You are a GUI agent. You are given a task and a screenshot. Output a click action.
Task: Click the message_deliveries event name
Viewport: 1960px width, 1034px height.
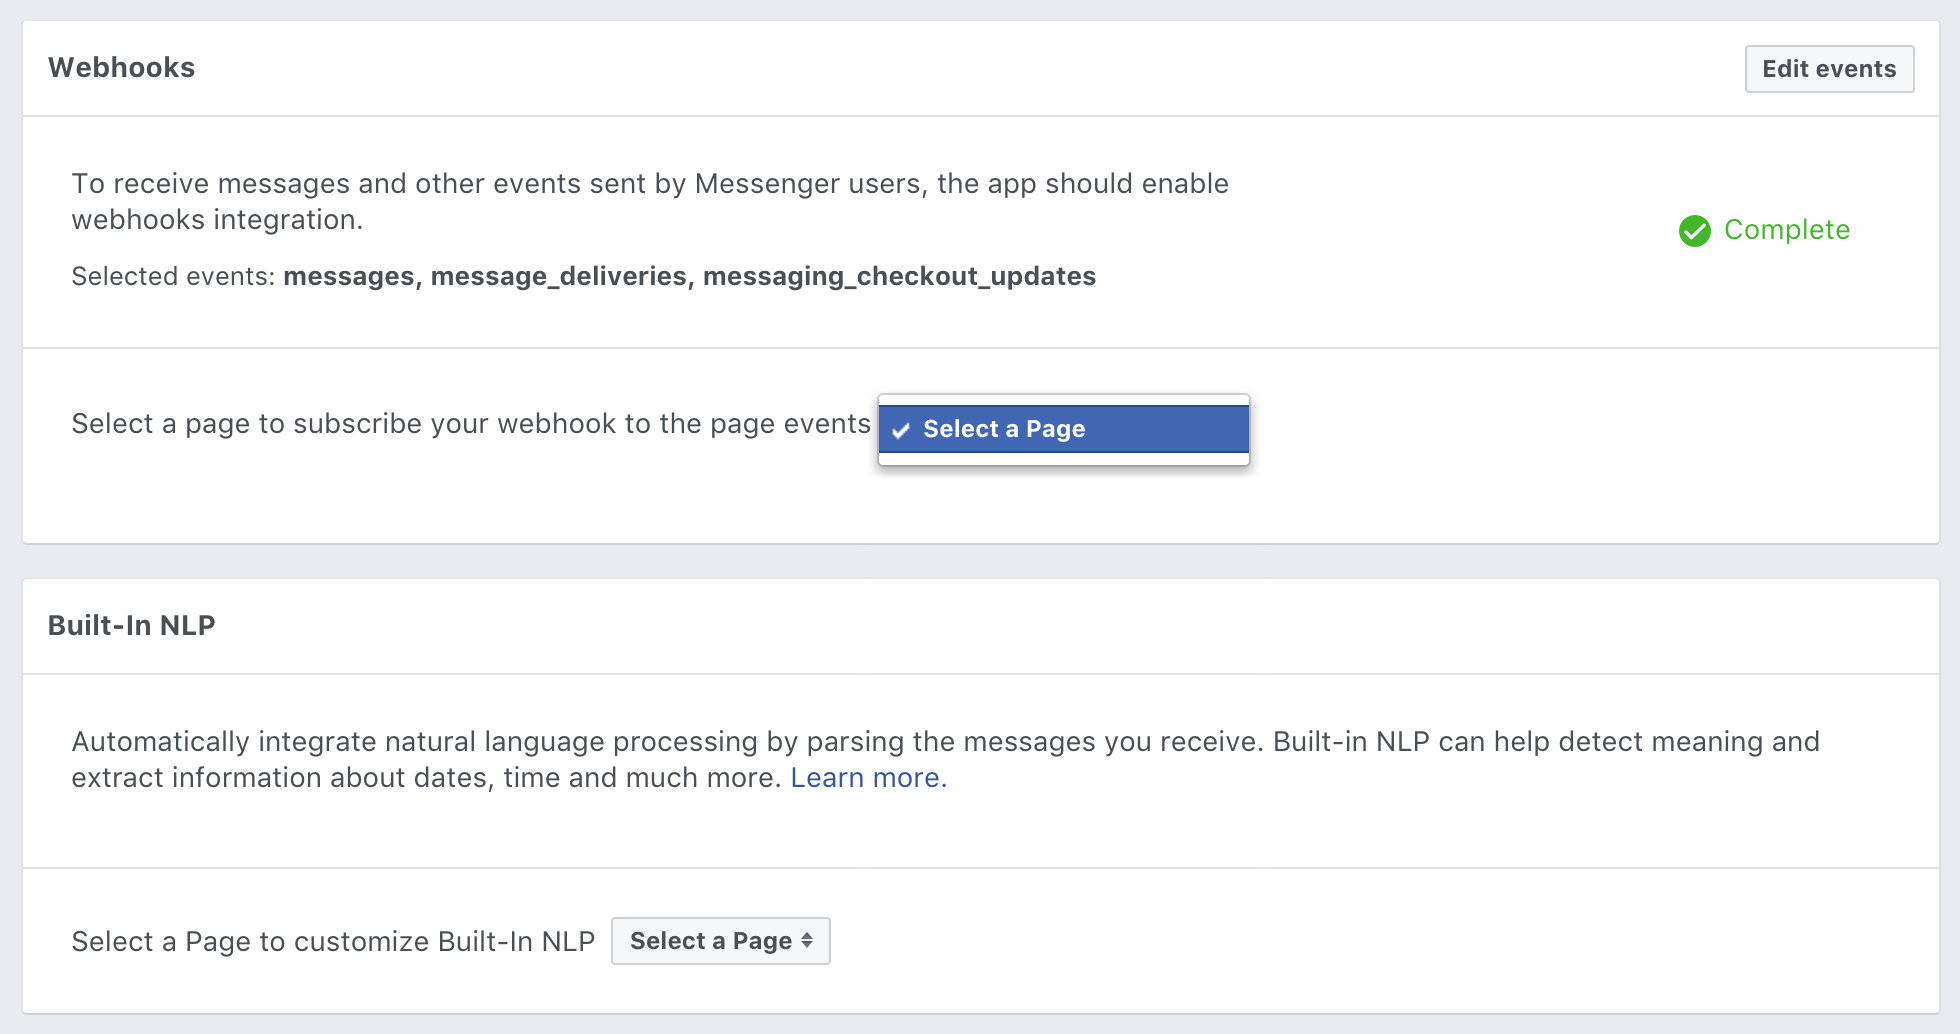559,277
